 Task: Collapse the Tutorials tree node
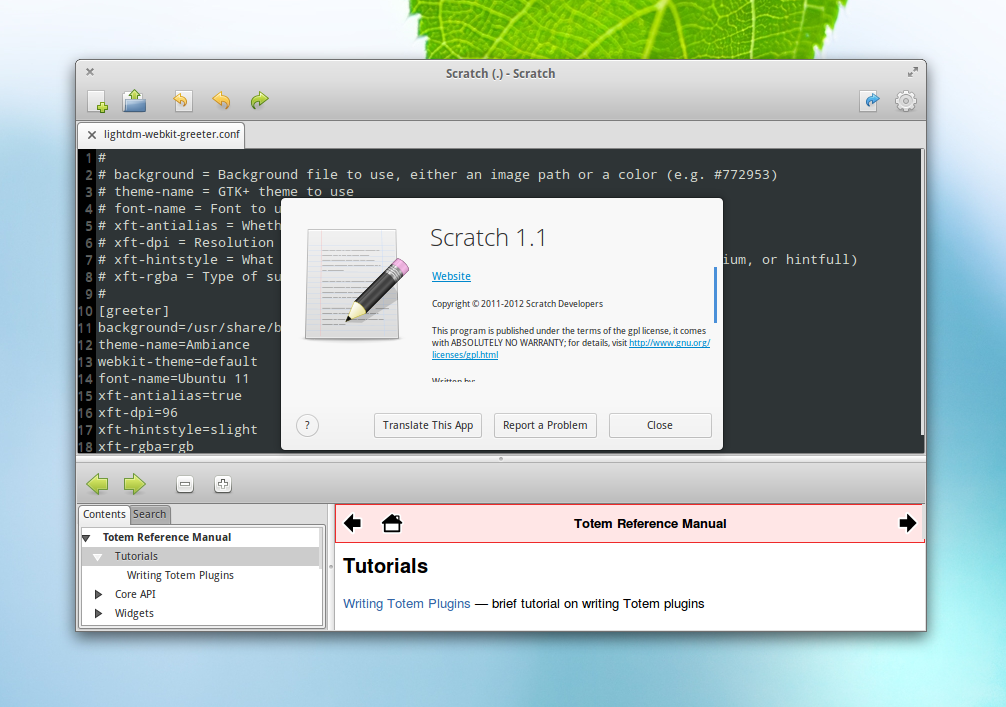98,557
